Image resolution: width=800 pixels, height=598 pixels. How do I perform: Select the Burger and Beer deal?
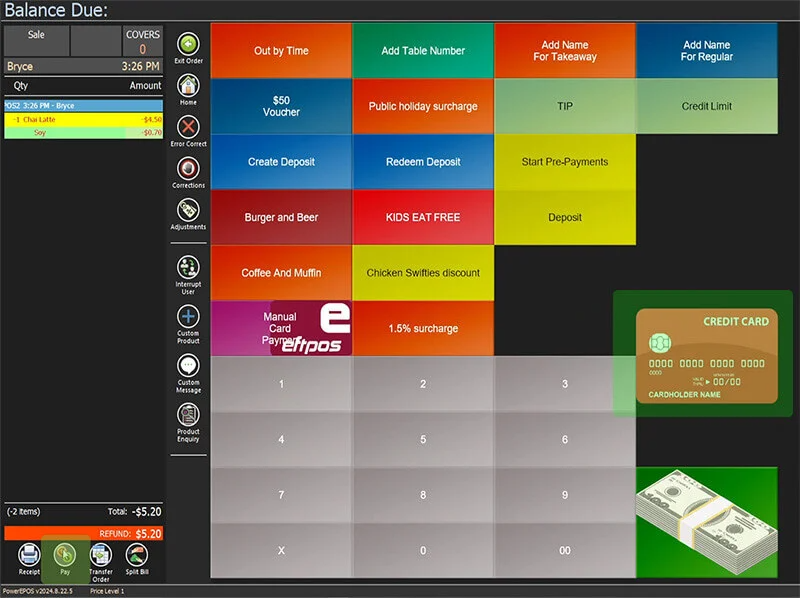(x=281, y=217)
